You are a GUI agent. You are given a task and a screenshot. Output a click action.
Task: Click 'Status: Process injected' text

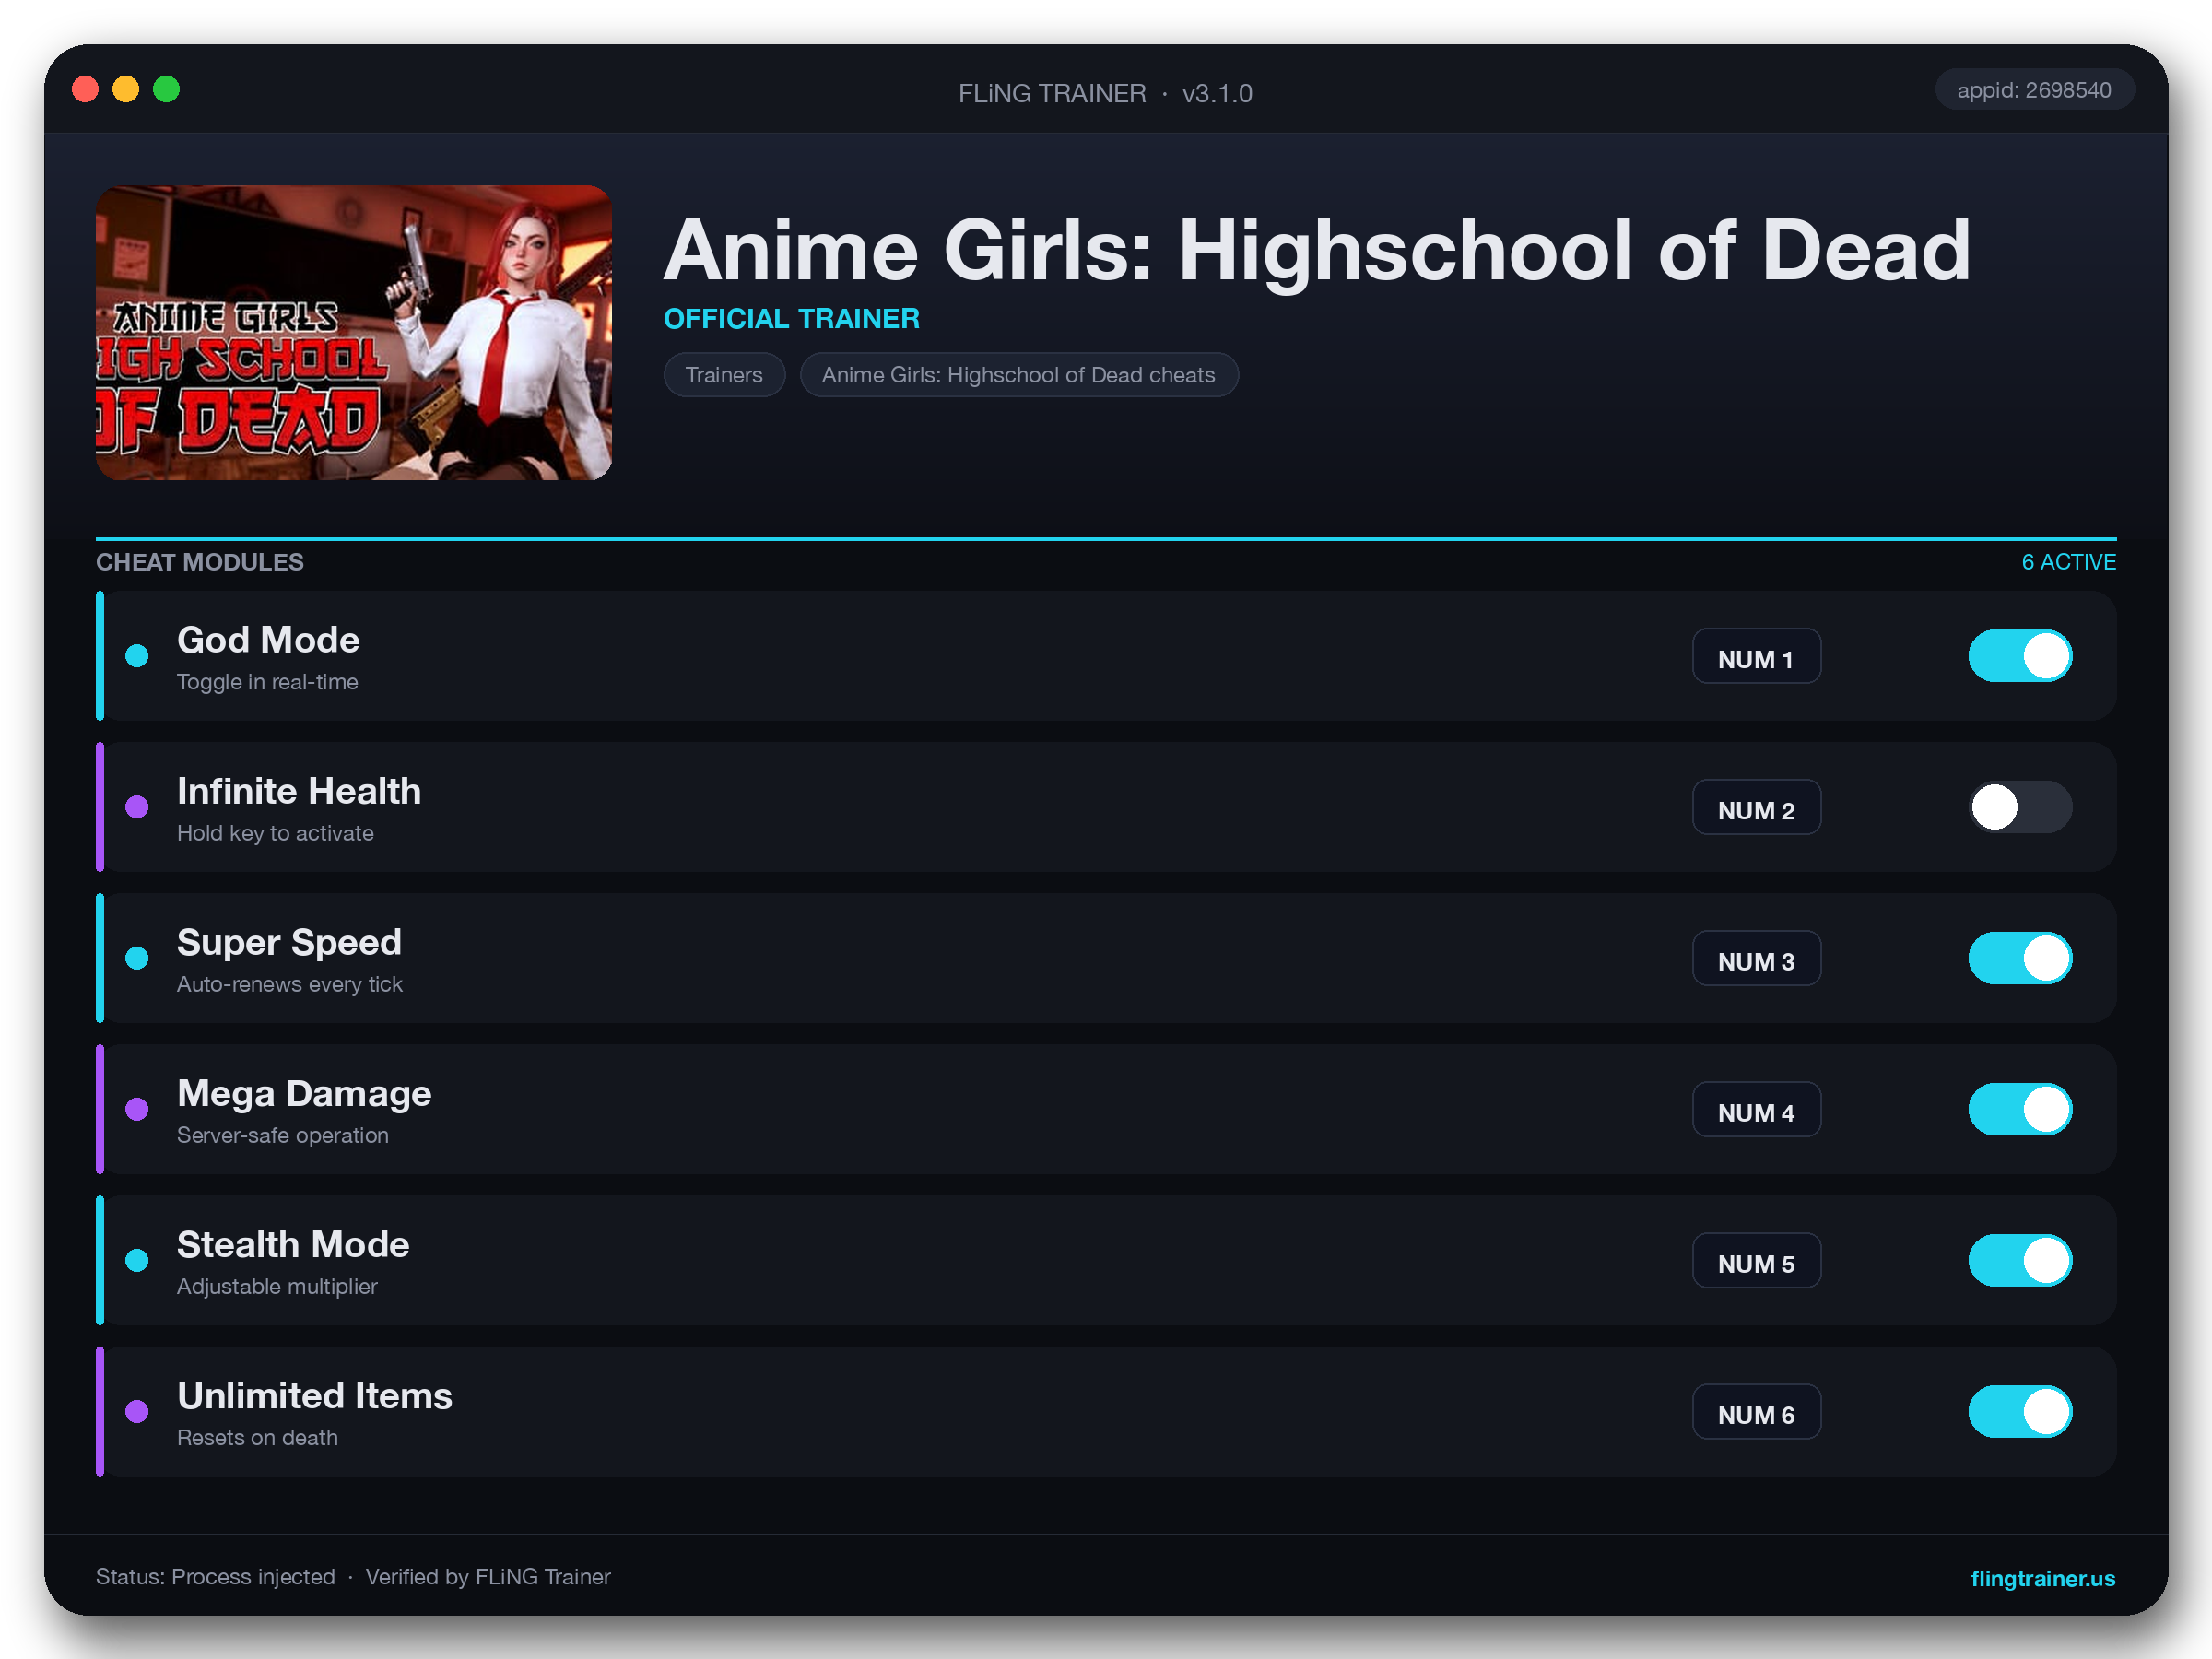click(215, 1576)
